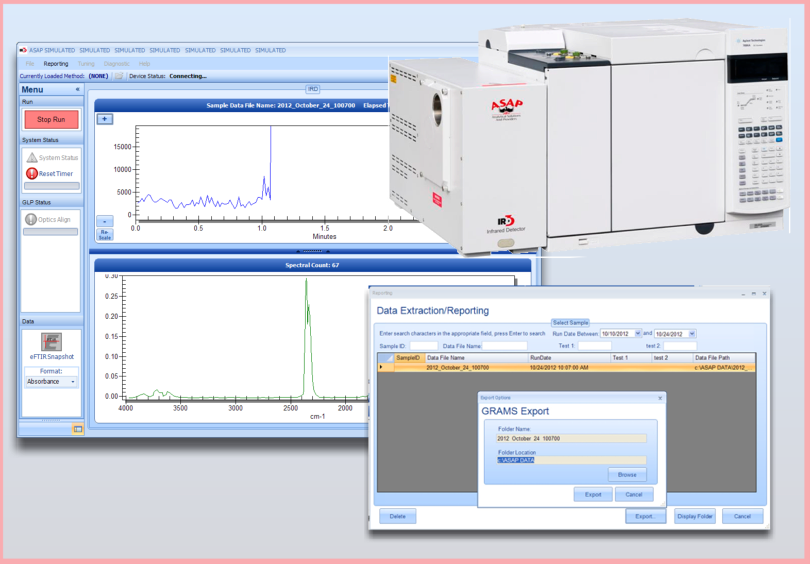Open the Diagnostic menu

(x=117, y=64)
